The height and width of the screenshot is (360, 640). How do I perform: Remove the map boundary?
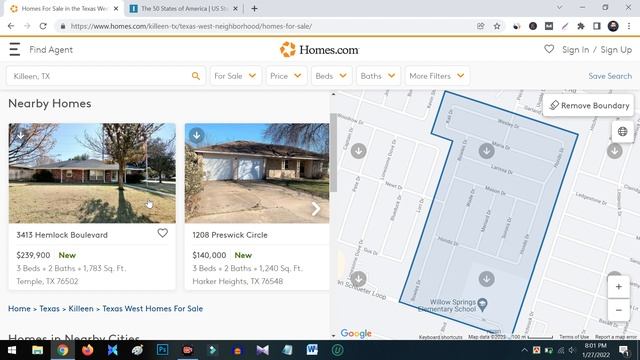click(x=589, y=105)
